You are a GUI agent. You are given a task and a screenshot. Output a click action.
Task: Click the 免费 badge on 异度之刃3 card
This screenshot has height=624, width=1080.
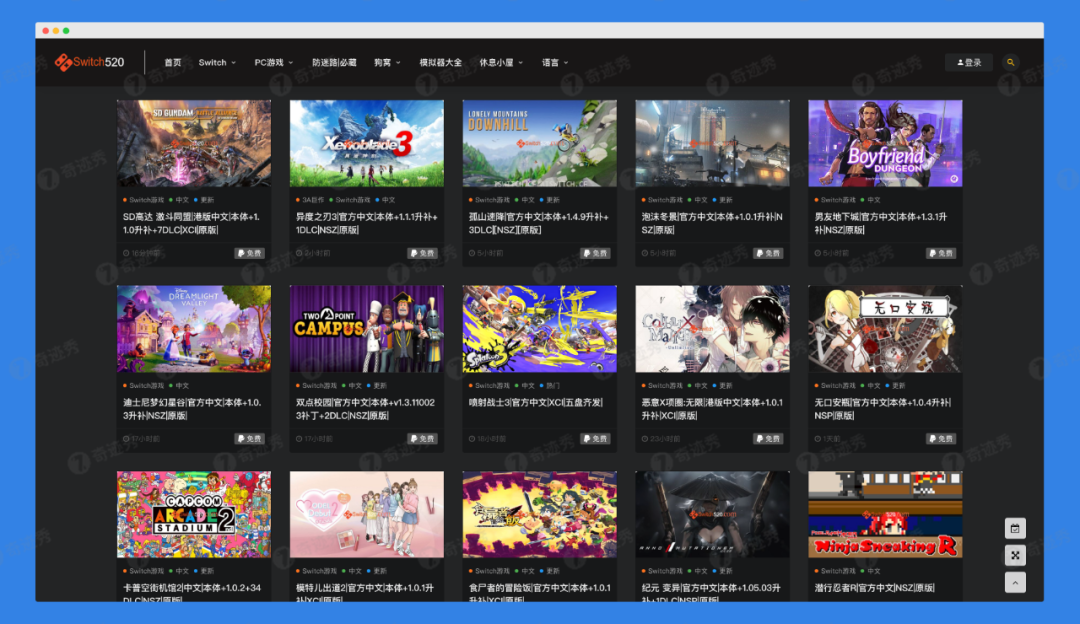pos(423,253)
